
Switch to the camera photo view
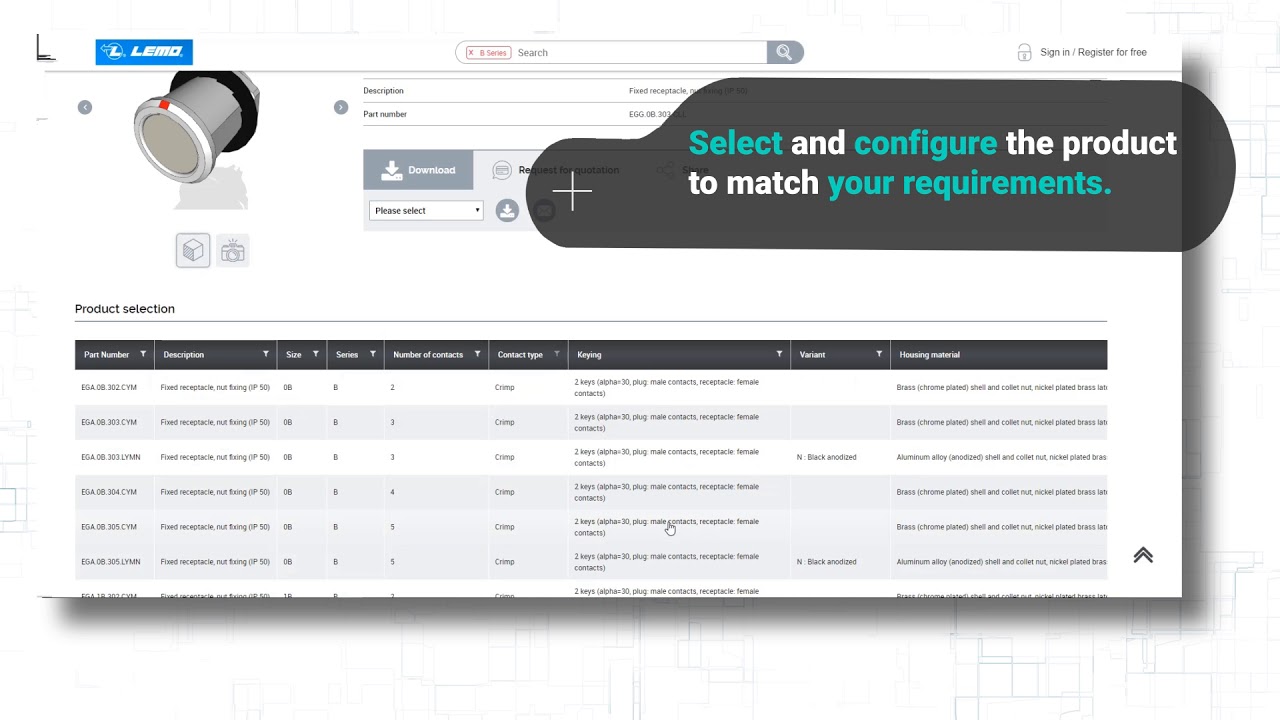pyautogui.click(x=233, y=251)
